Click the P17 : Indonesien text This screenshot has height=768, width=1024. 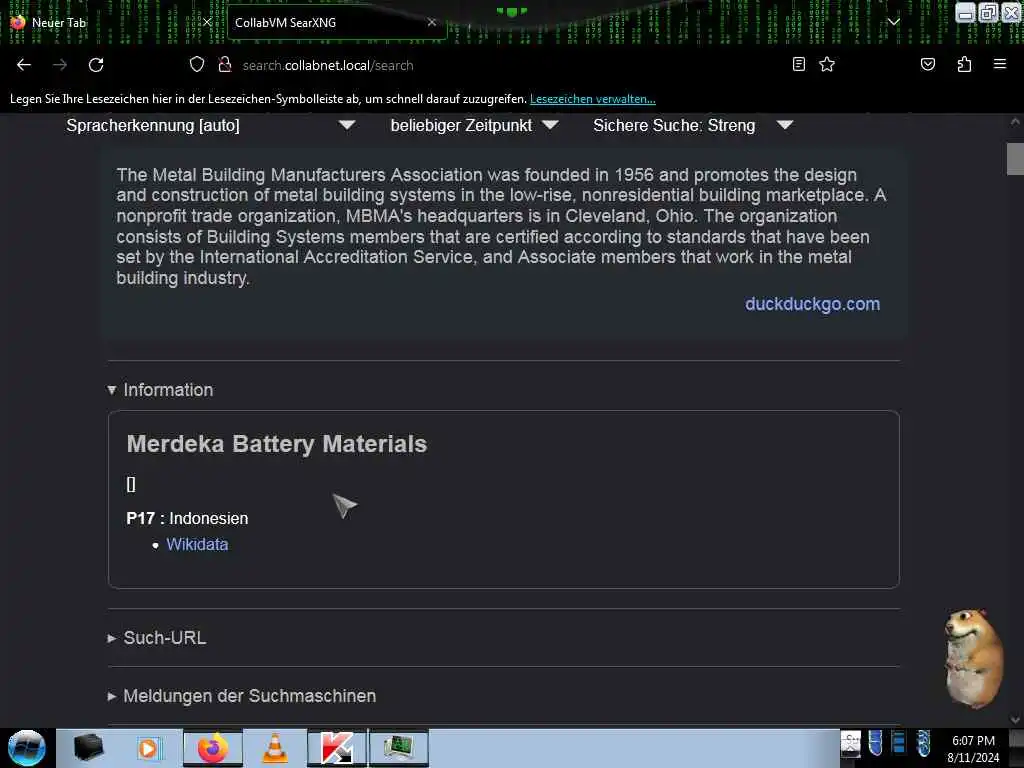pyautogui.click(x=187, y=519)
